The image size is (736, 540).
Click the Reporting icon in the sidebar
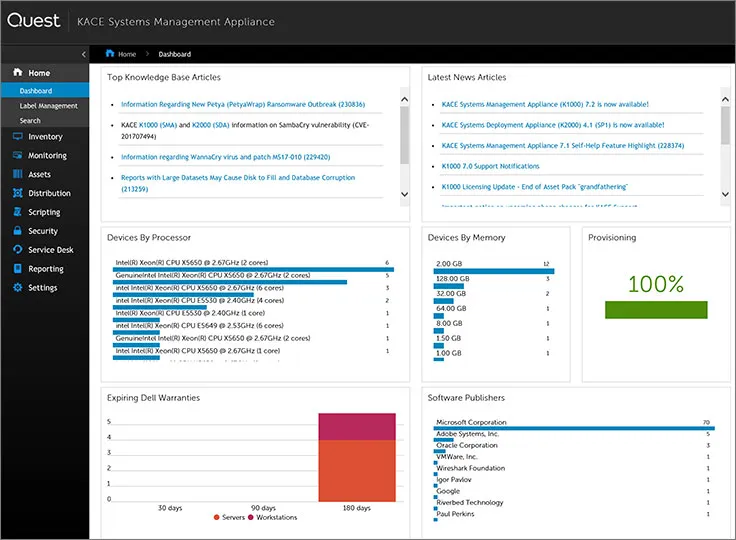click(17, 269)
